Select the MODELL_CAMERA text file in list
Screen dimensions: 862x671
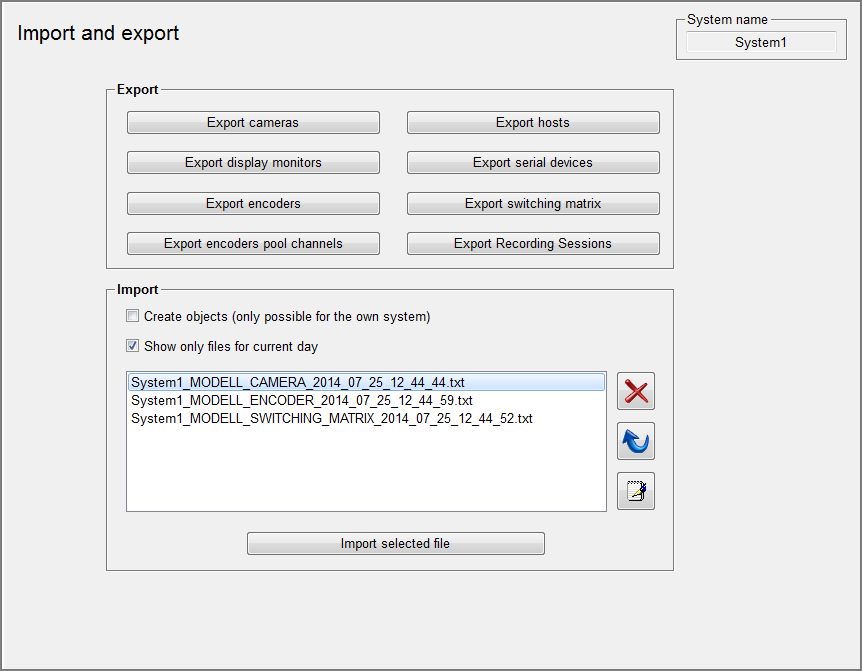click(x=298, y=382)
